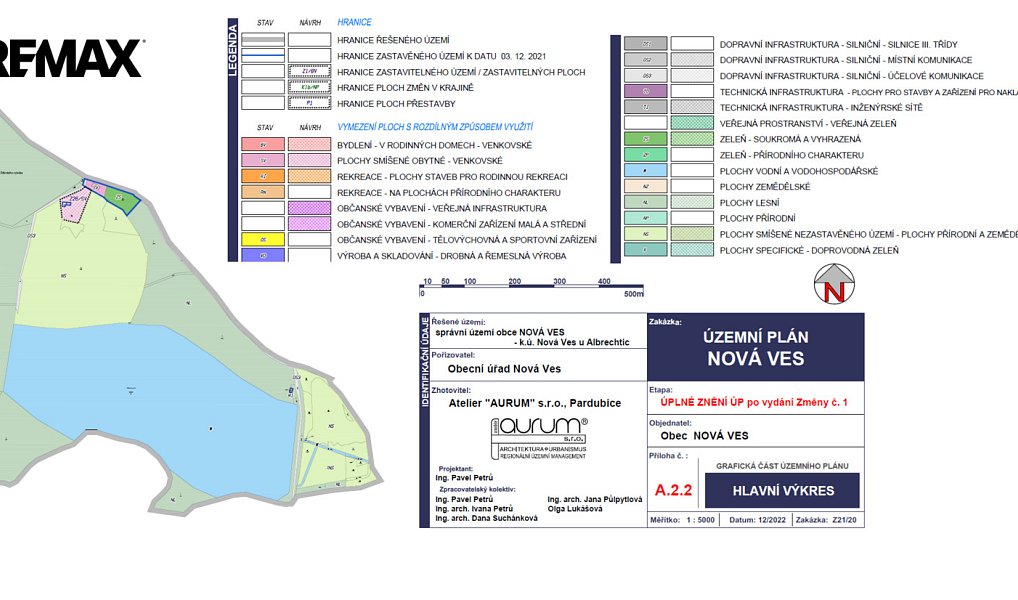Image resolution: width=1018 pixels, height=600 pixels.
Task: Click the "Zakázka: Z21/20" entry
Action: pos(826,520)
